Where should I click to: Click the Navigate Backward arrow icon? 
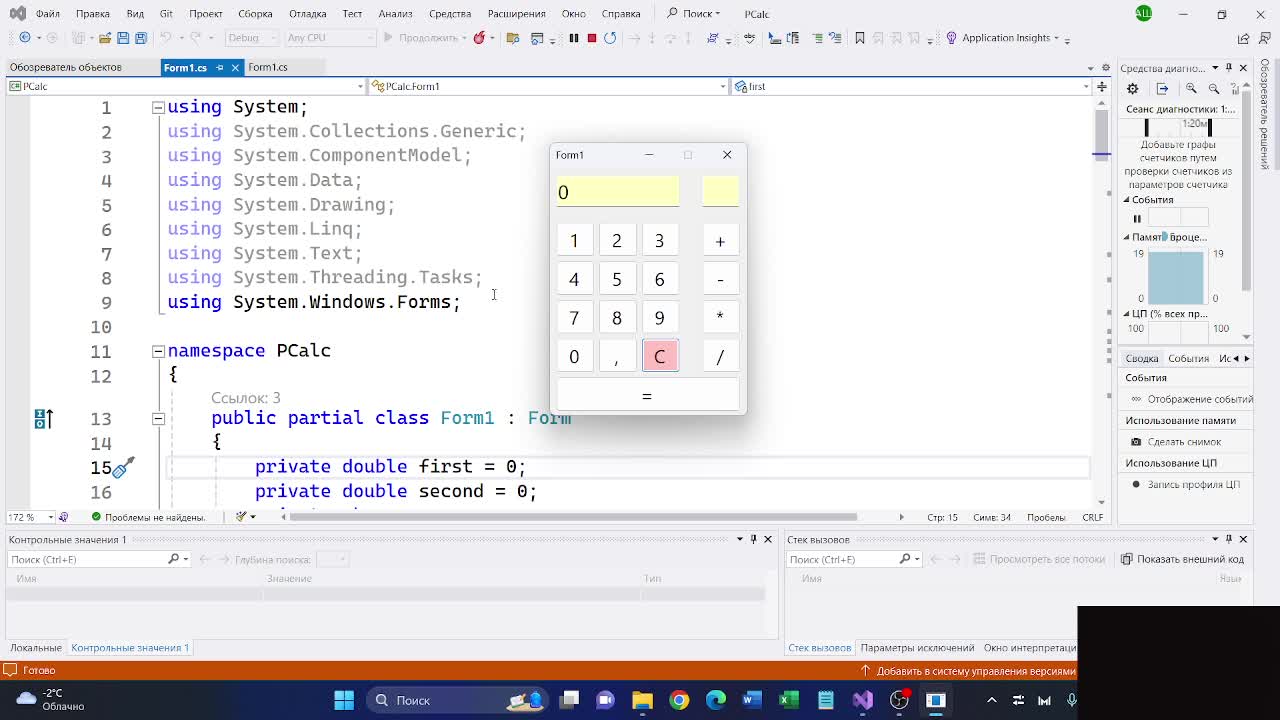click(x=25, y=38)
